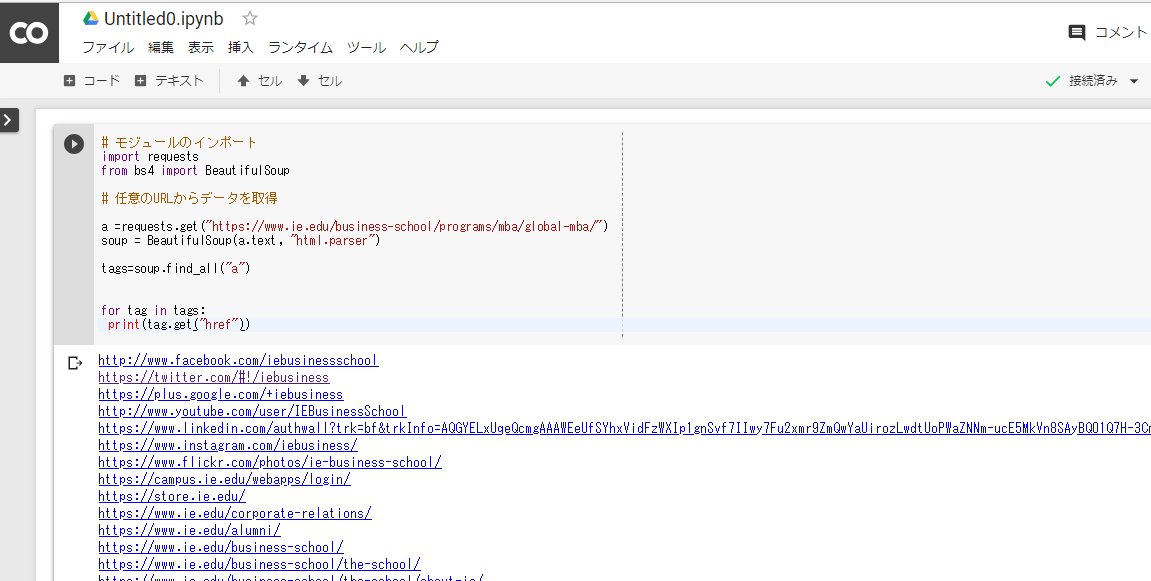Move cell up with up-arrow セル
The height and width of the screenshot is (581, 1151).
point(259,81)
